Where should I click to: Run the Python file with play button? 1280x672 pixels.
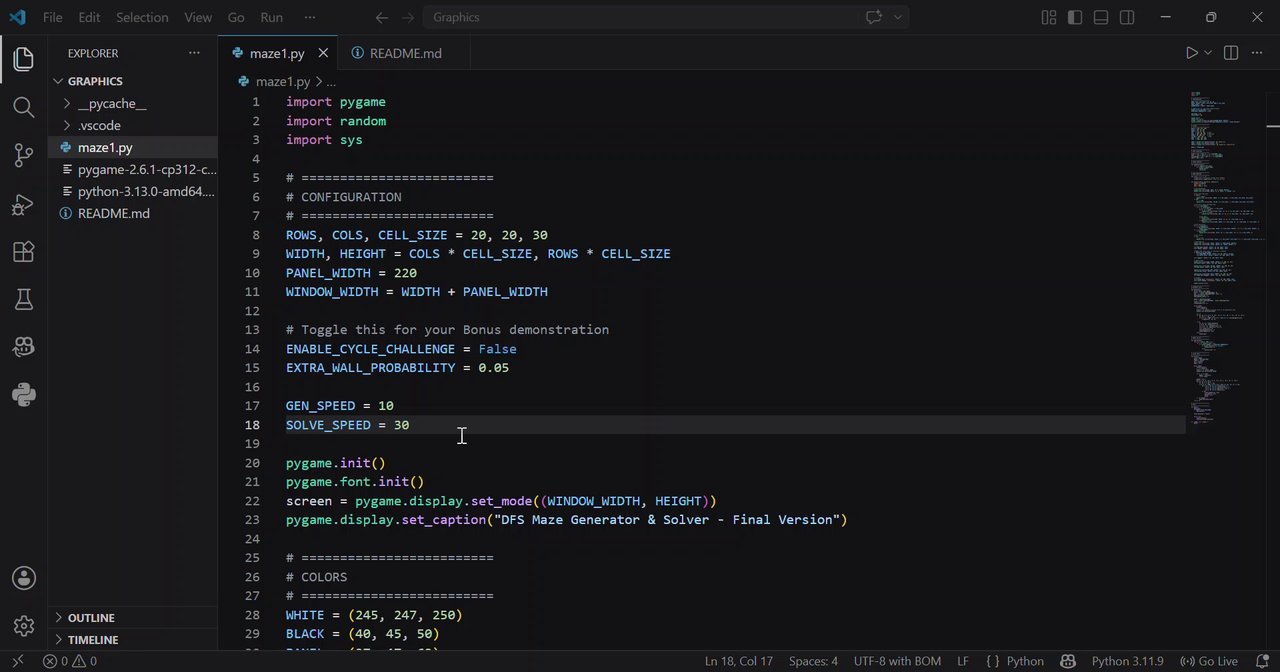[1191, 53]
